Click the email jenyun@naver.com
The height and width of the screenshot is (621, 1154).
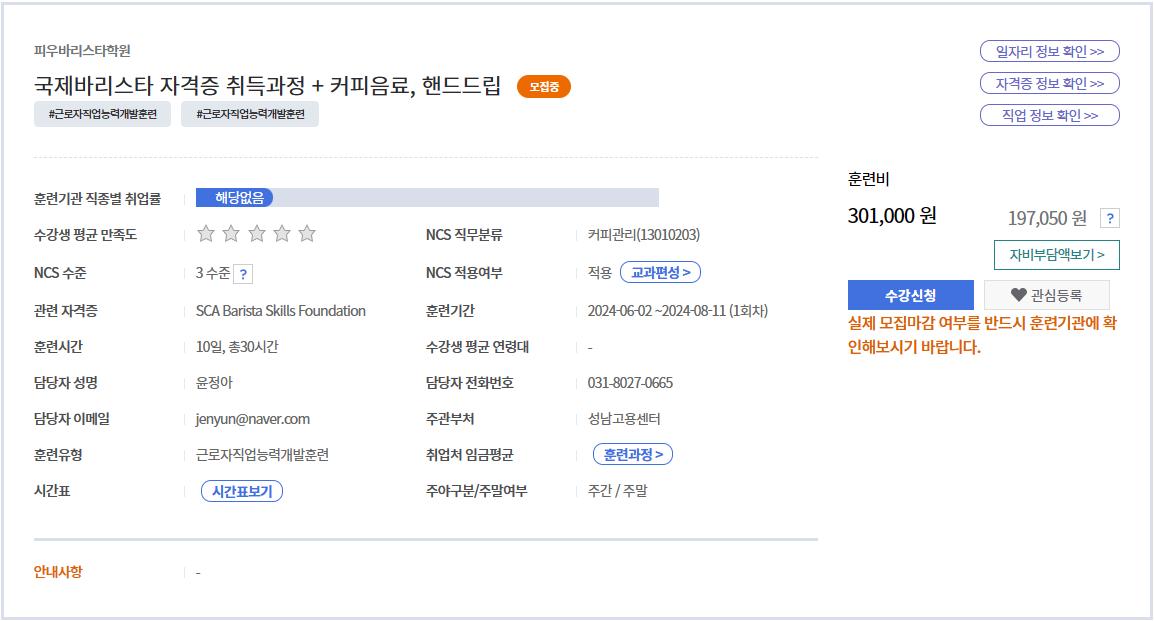click(252, 419)
